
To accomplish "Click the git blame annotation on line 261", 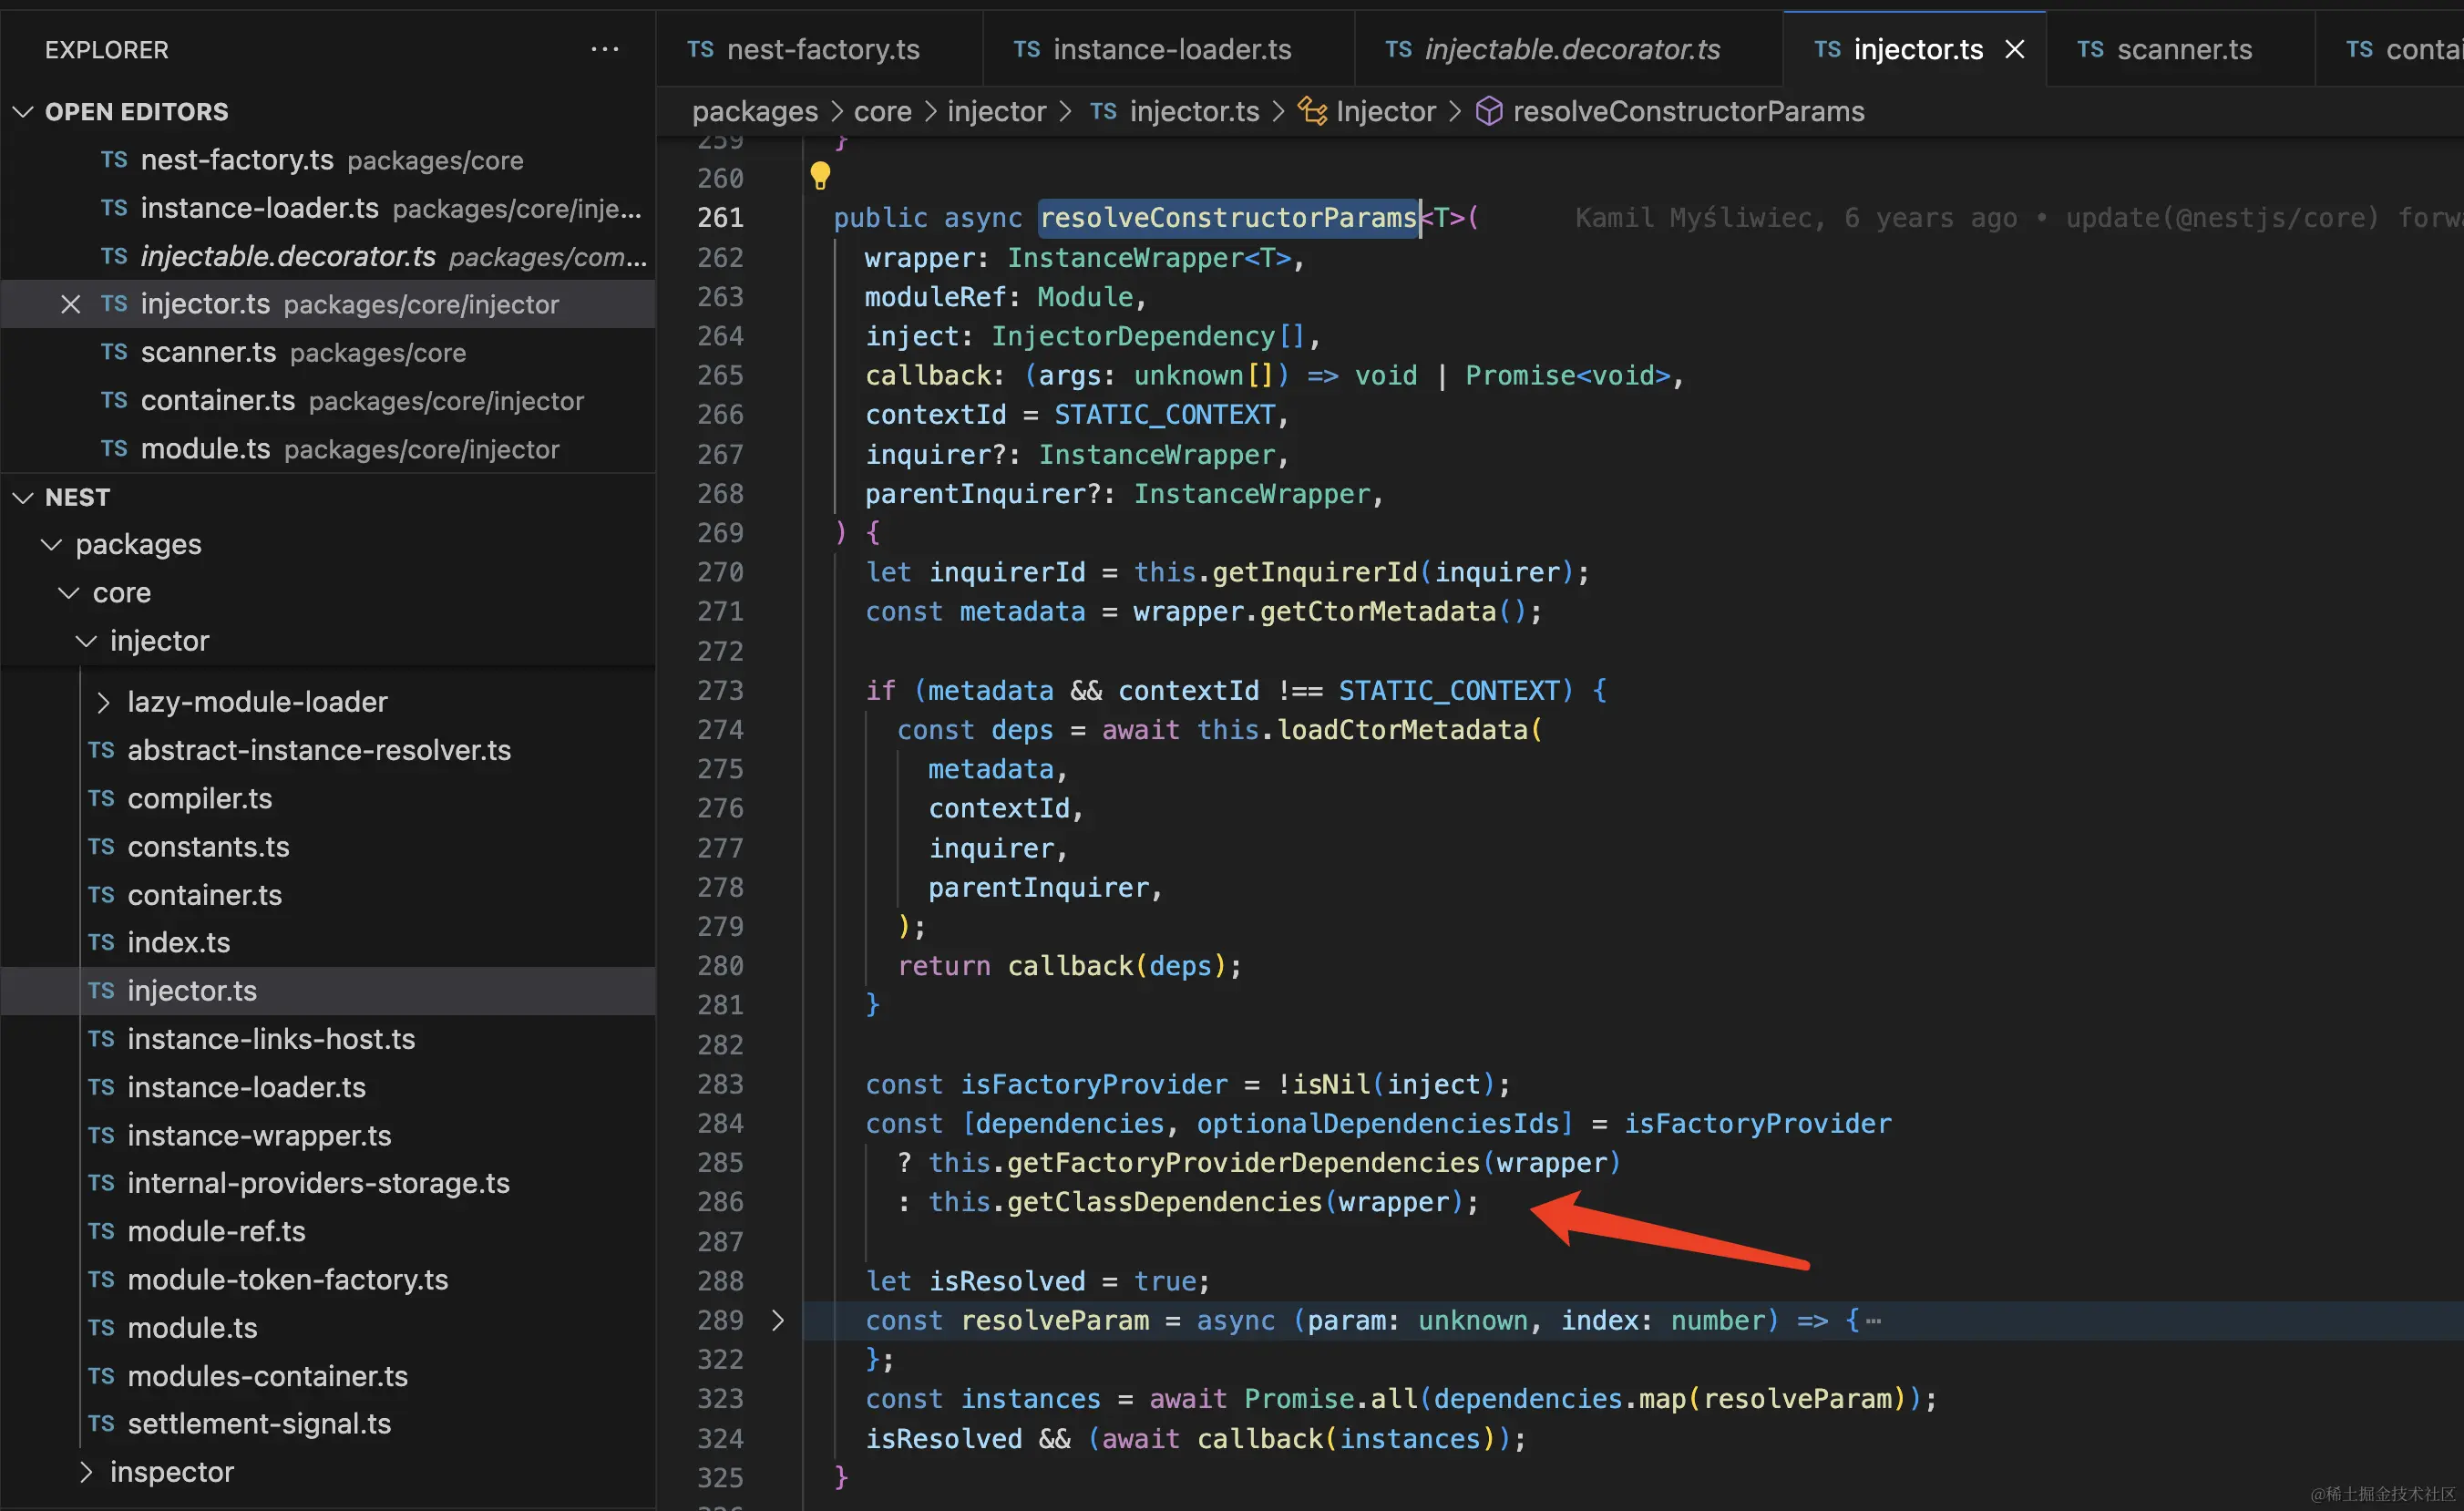I will click(2019, 217).
